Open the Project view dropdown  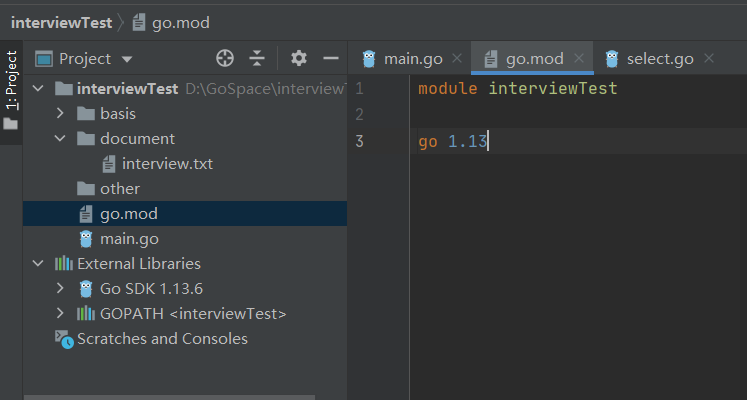click(x=127, y=59)
